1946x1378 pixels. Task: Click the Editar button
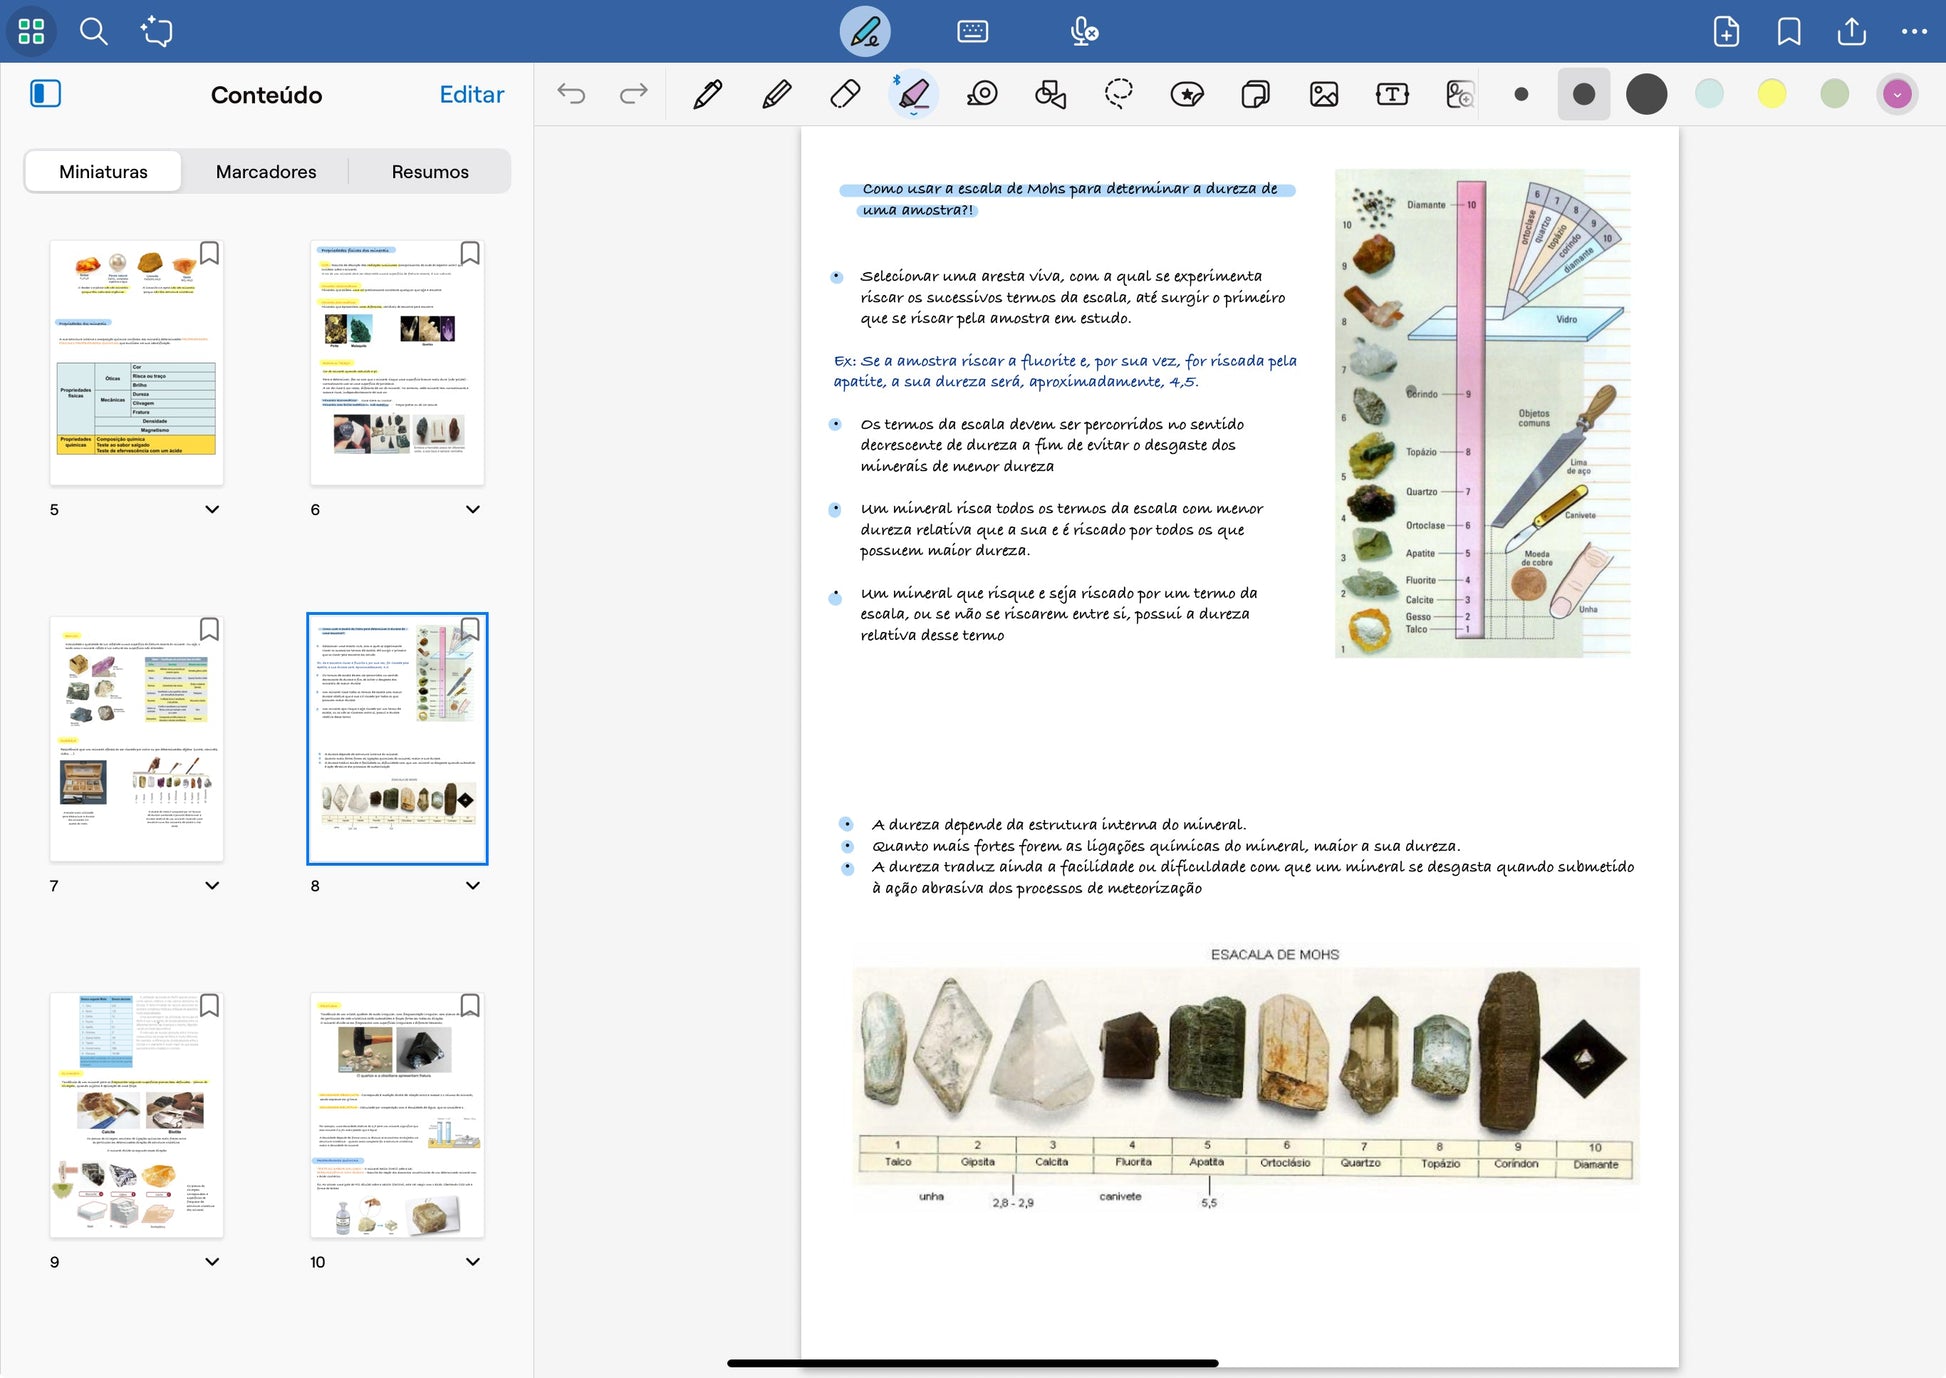click(x=472, y=94)
